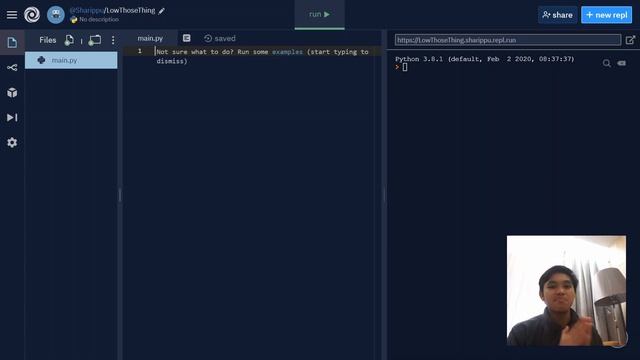
Task: Open the Debugger sidebar panel
Action: (12, 118)
